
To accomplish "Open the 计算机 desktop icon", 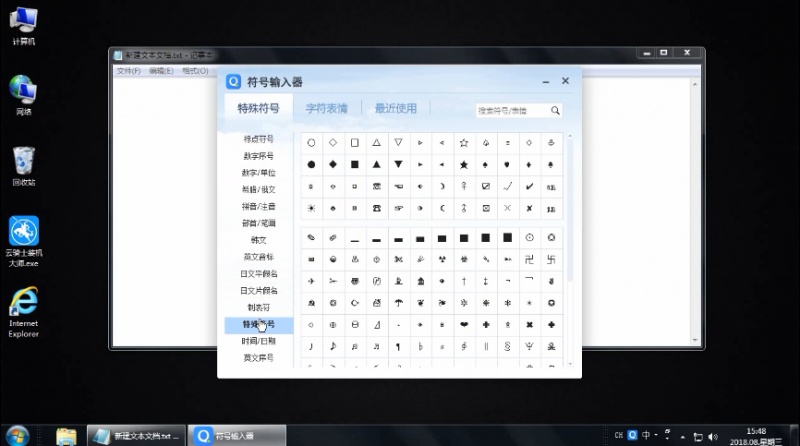I will (x=23, y=27).
